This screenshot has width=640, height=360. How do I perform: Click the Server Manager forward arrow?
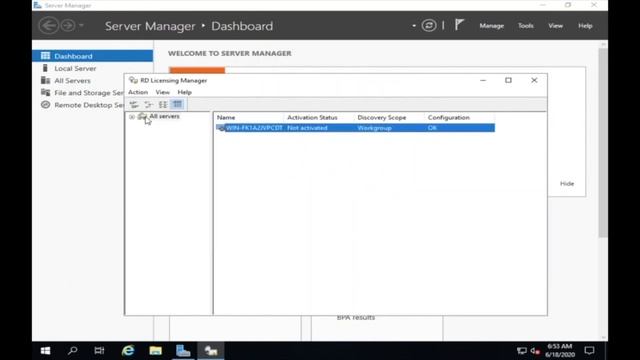click(68, 26)
